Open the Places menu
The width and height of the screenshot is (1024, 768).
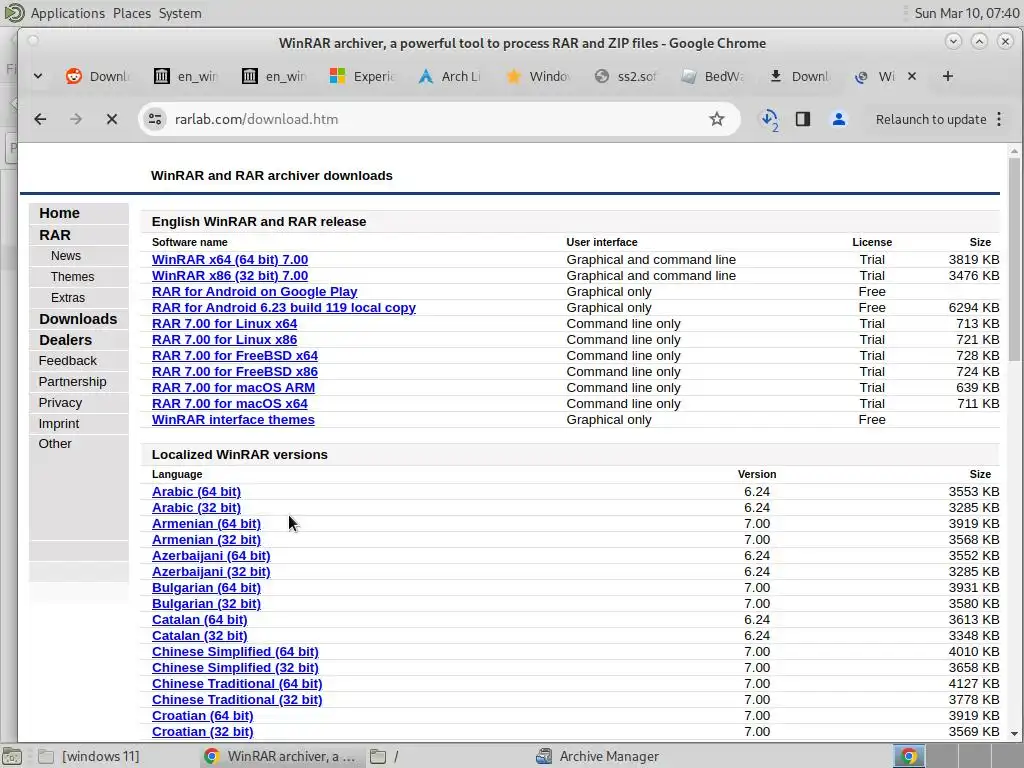(x=131, y=13)
